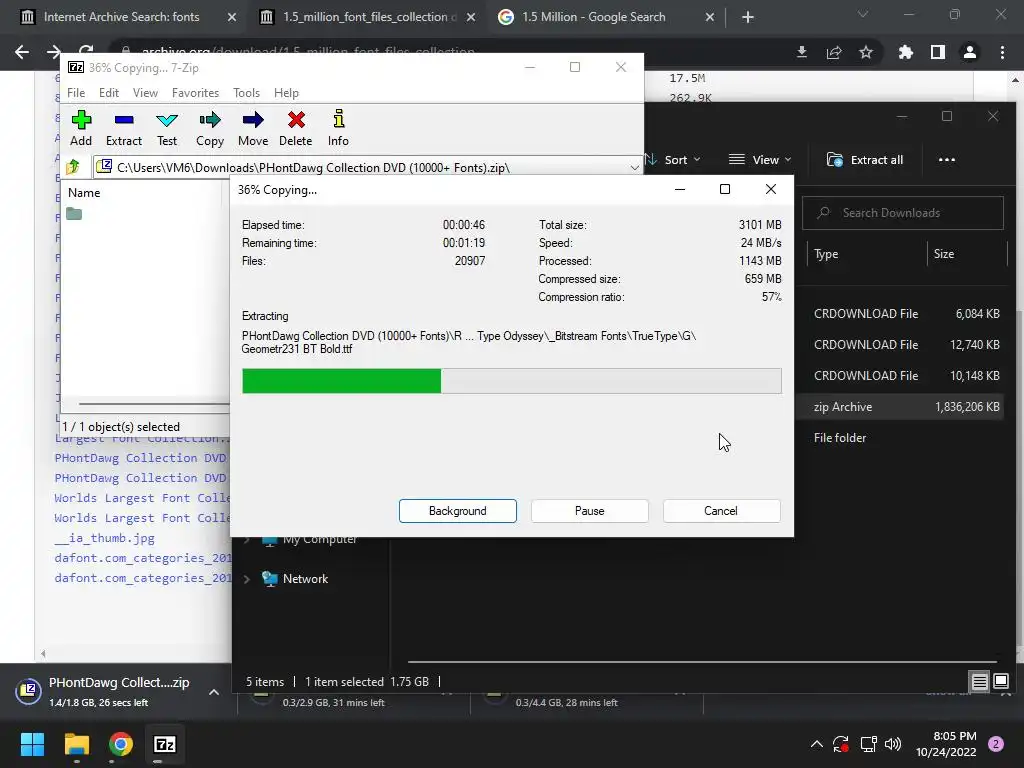Open the File menu in 7-Zip
1024x768 pixels.
click(x=76, y=93)
